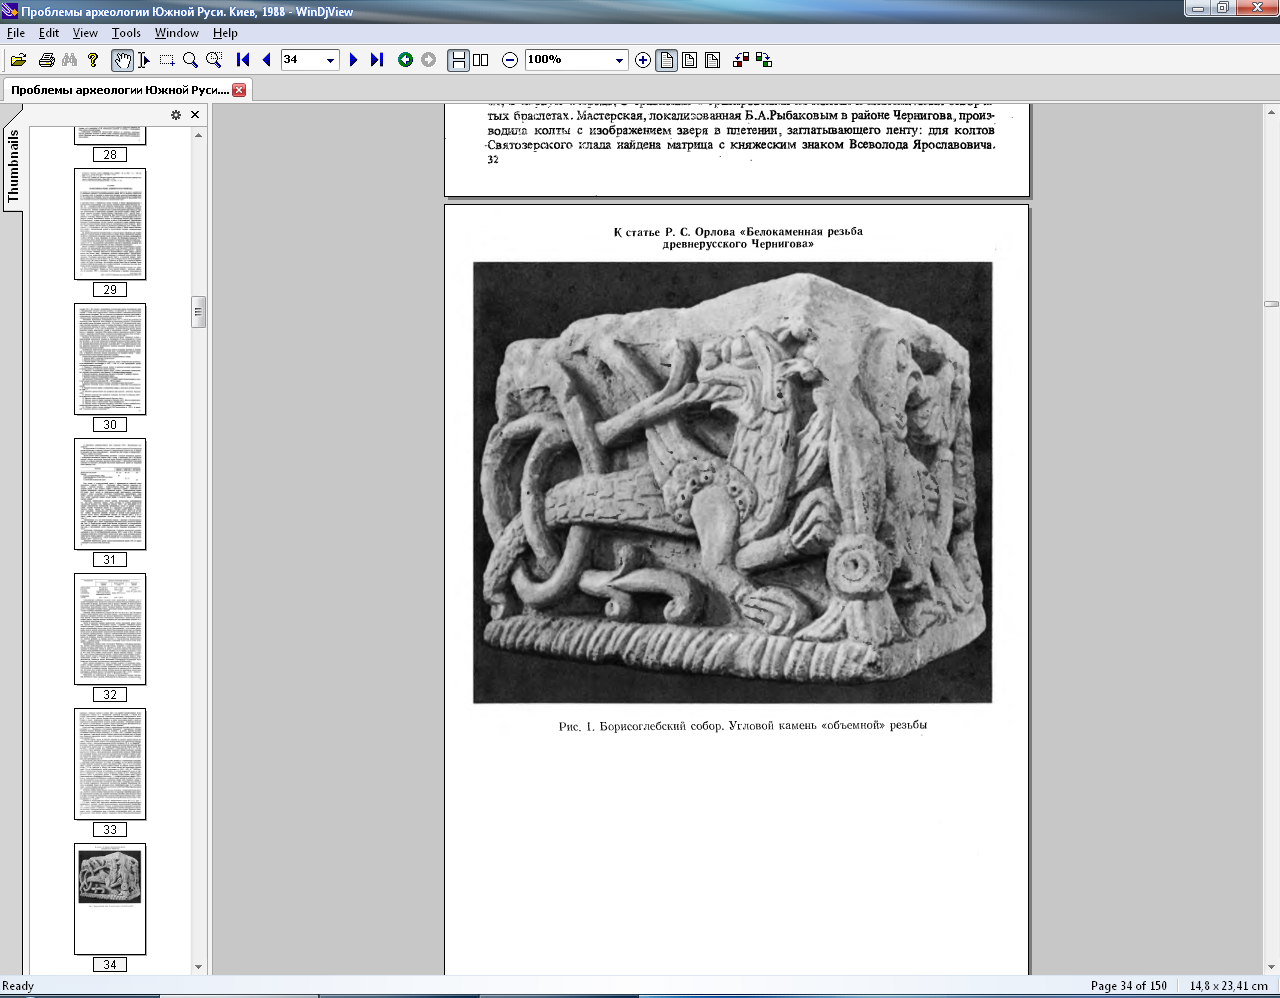Click the green go-back button

(x=405, y=60)
